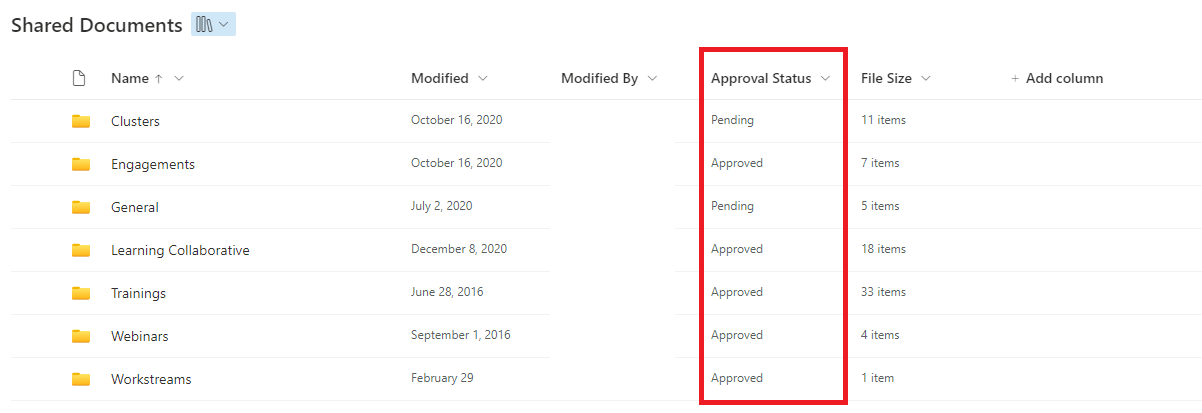Expand the Name column dropdown
The width and height of the screenshot is (1202, 413).
click(179, 79)
